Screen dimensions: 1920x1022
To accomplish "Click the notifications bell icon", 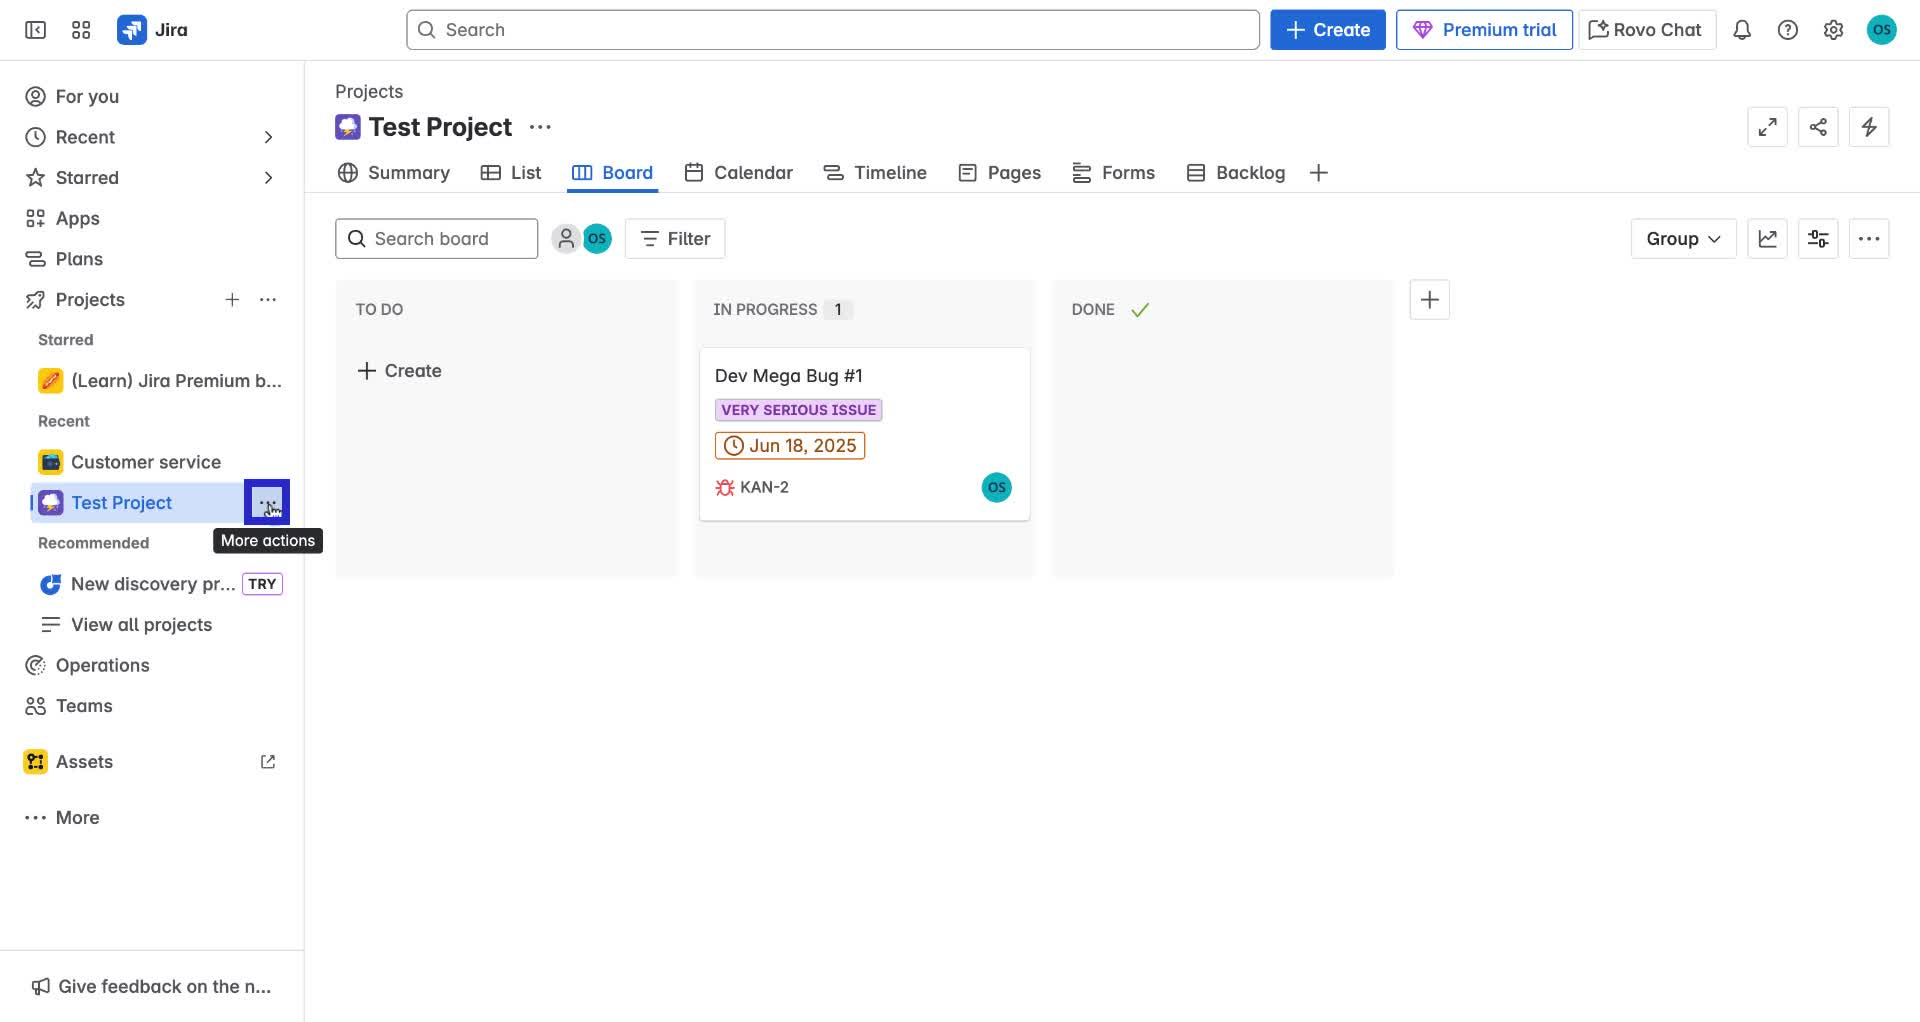I will tap(1742, 30).
